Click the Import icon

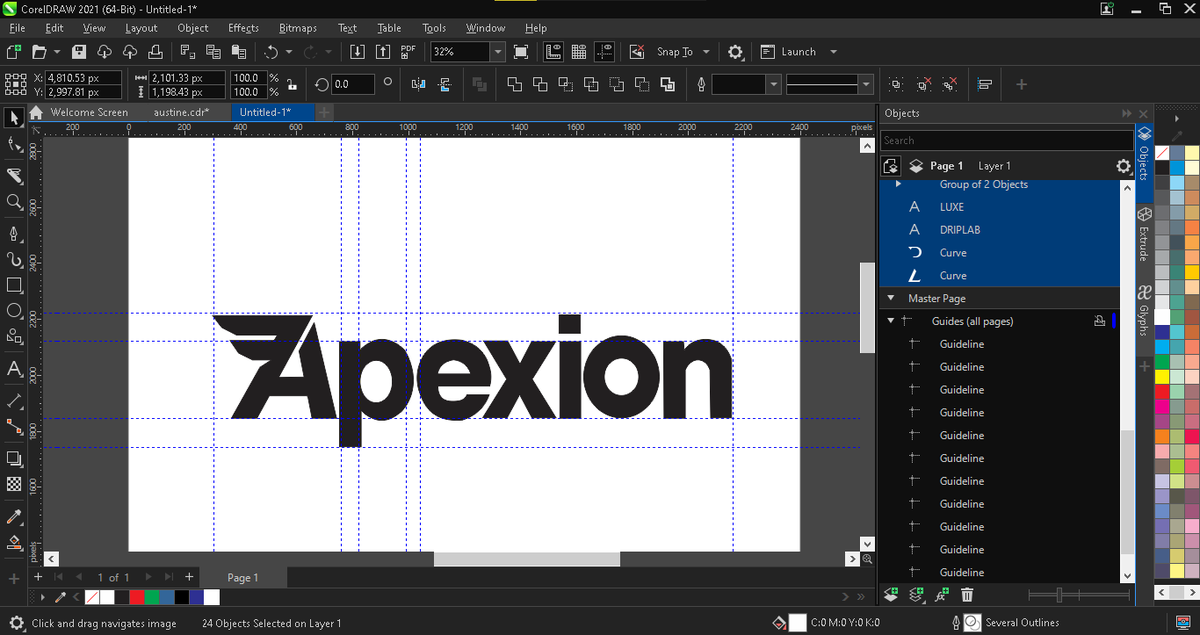tap(358, 52)
